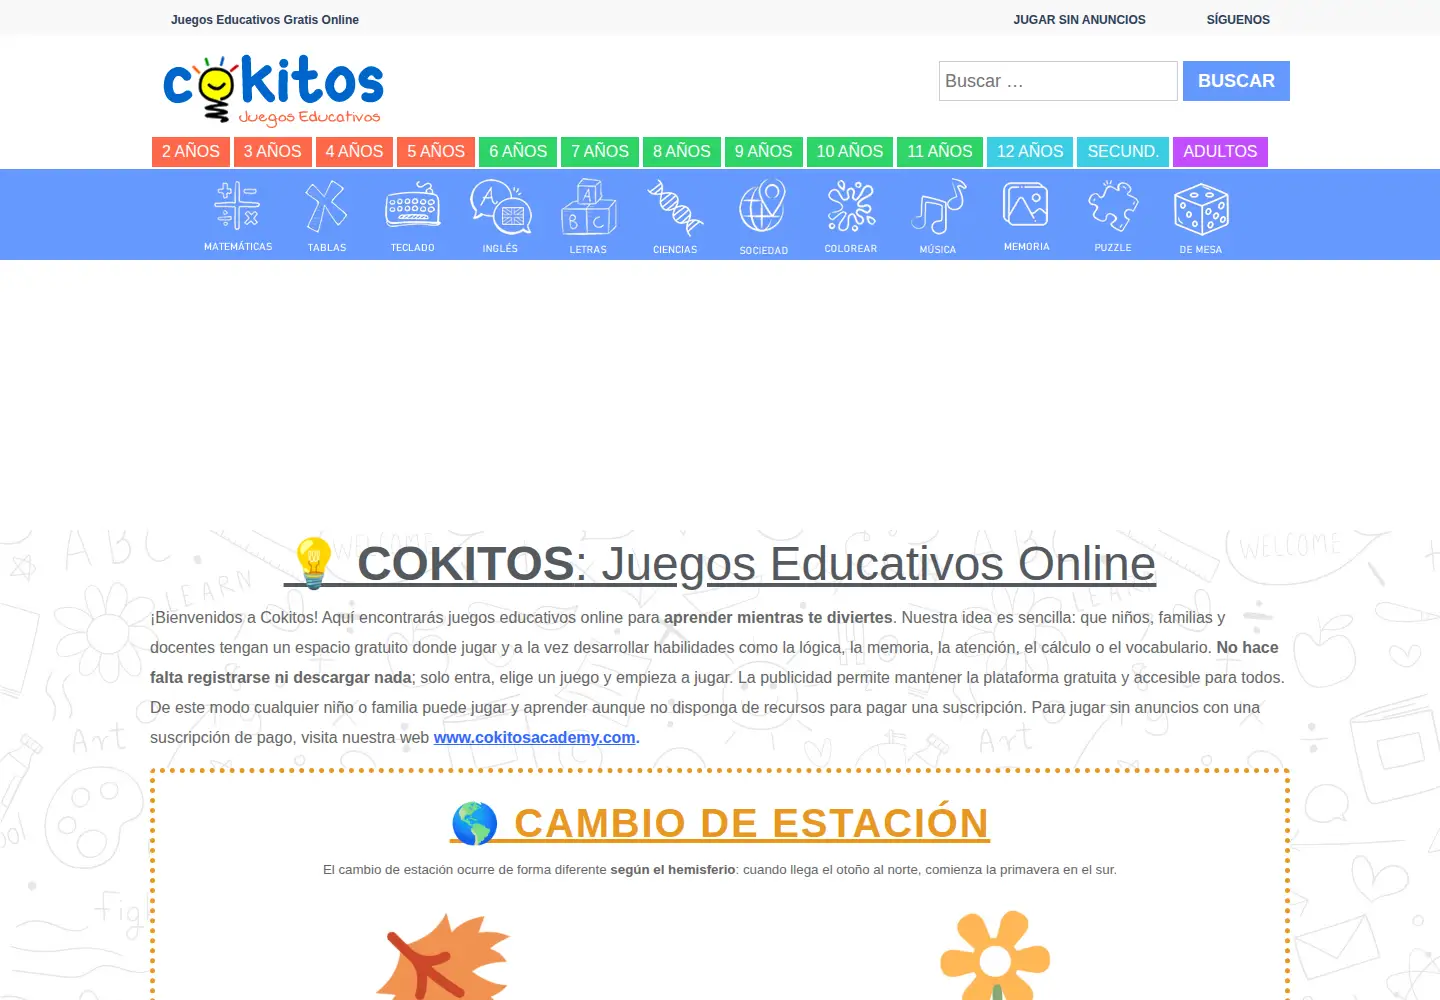The height and width of the screenshot is (1000, 1440).
Task: Open the 8 AÑOS age tab
Action: pyautogui.click(x=682, y=152)
